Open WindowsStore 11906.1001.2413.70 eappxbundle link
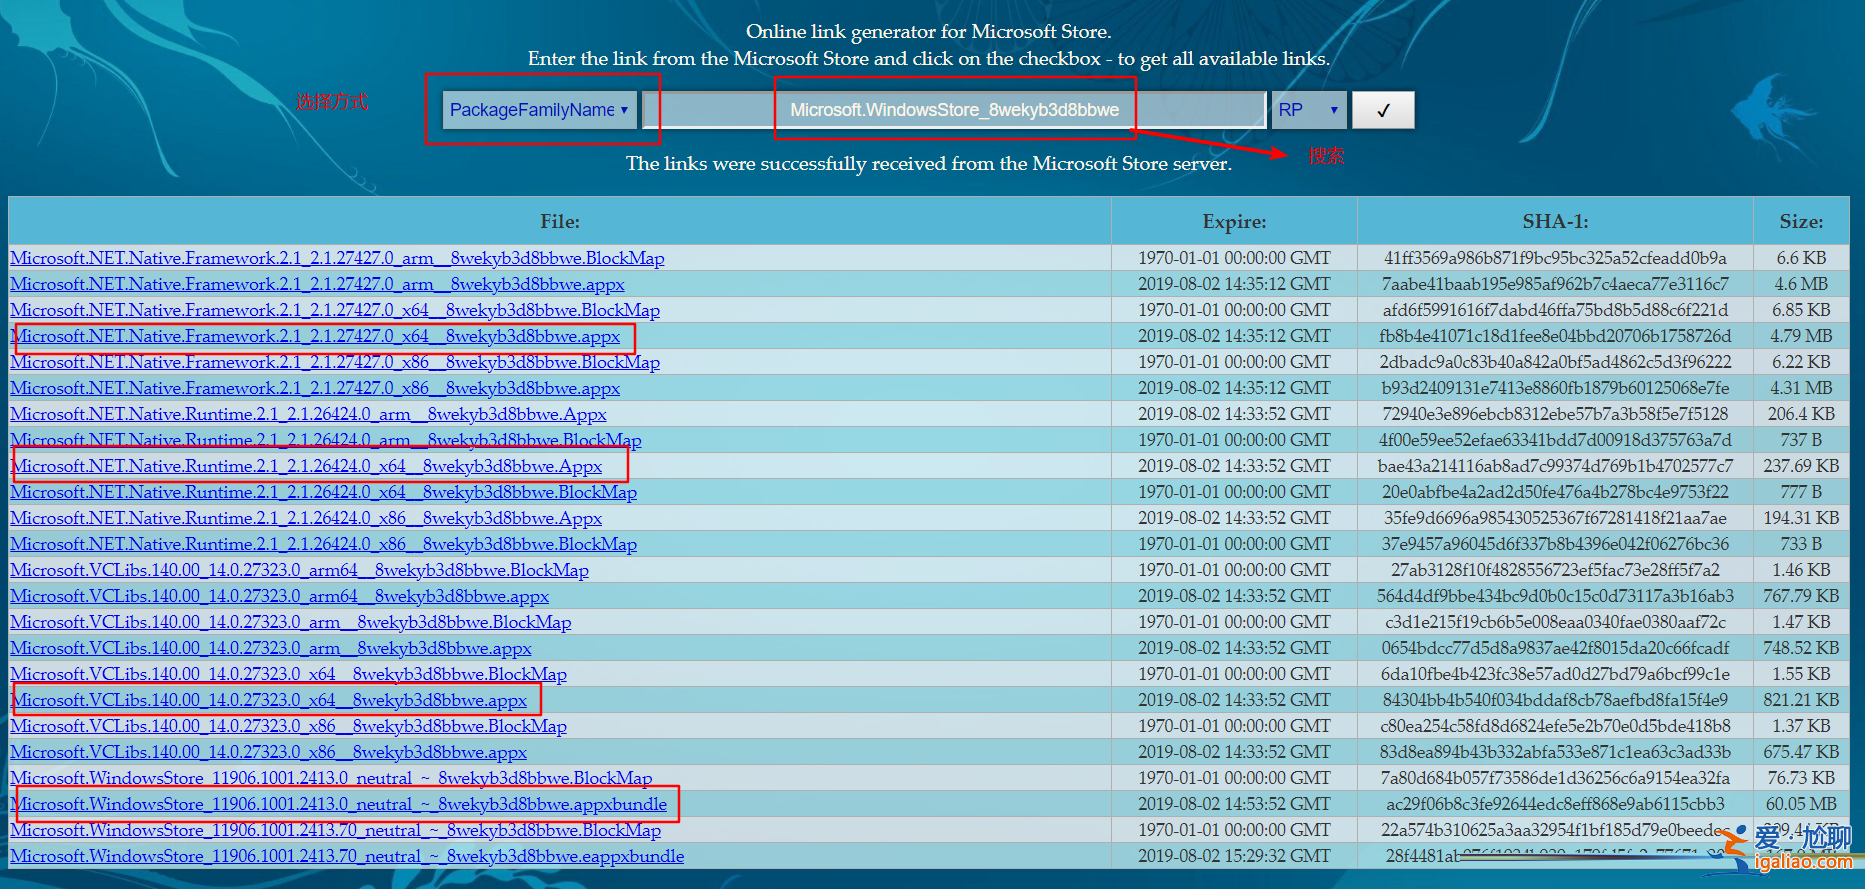Image resolution: width=1865 pixels, height=889 pixels. tap(347, 857)
